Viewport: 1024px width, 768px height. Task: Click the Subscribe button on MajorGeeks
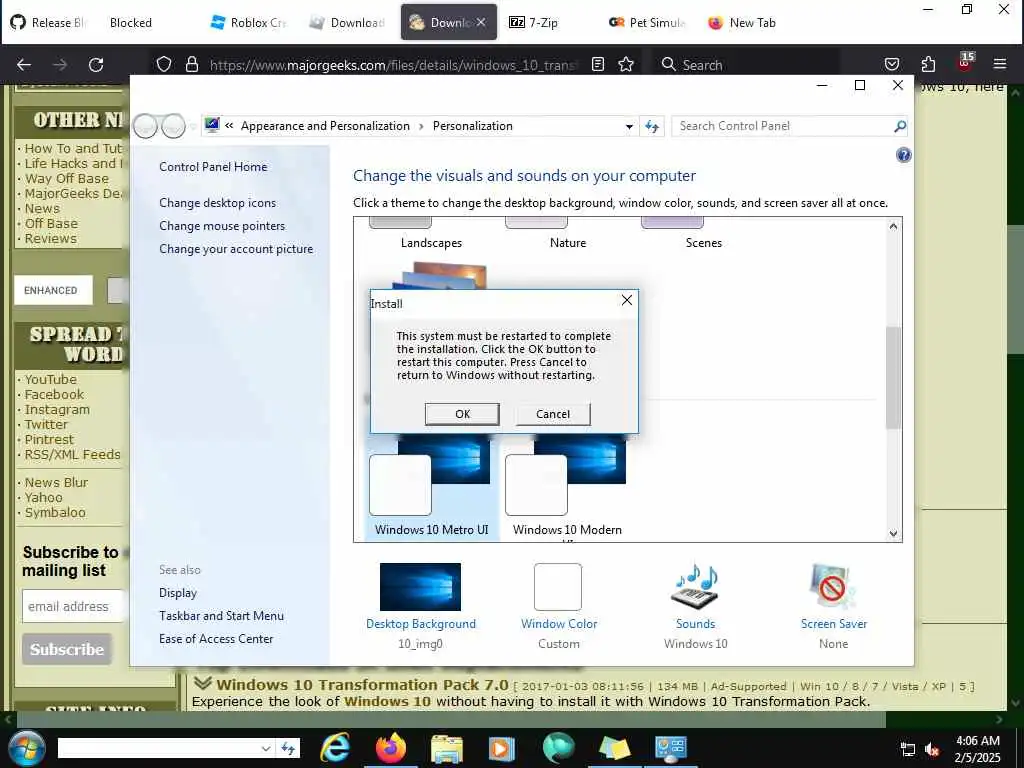click(x=67, y=649)
